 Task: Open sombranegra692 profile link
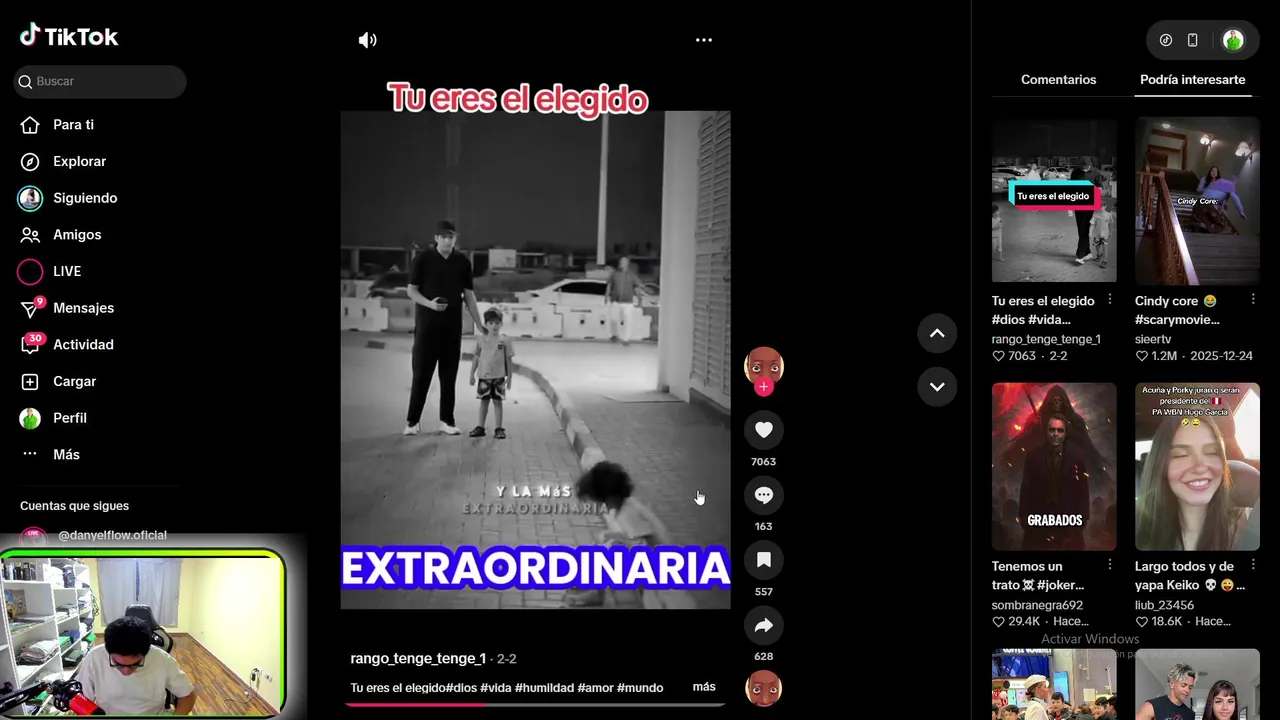coord(1037,605)
